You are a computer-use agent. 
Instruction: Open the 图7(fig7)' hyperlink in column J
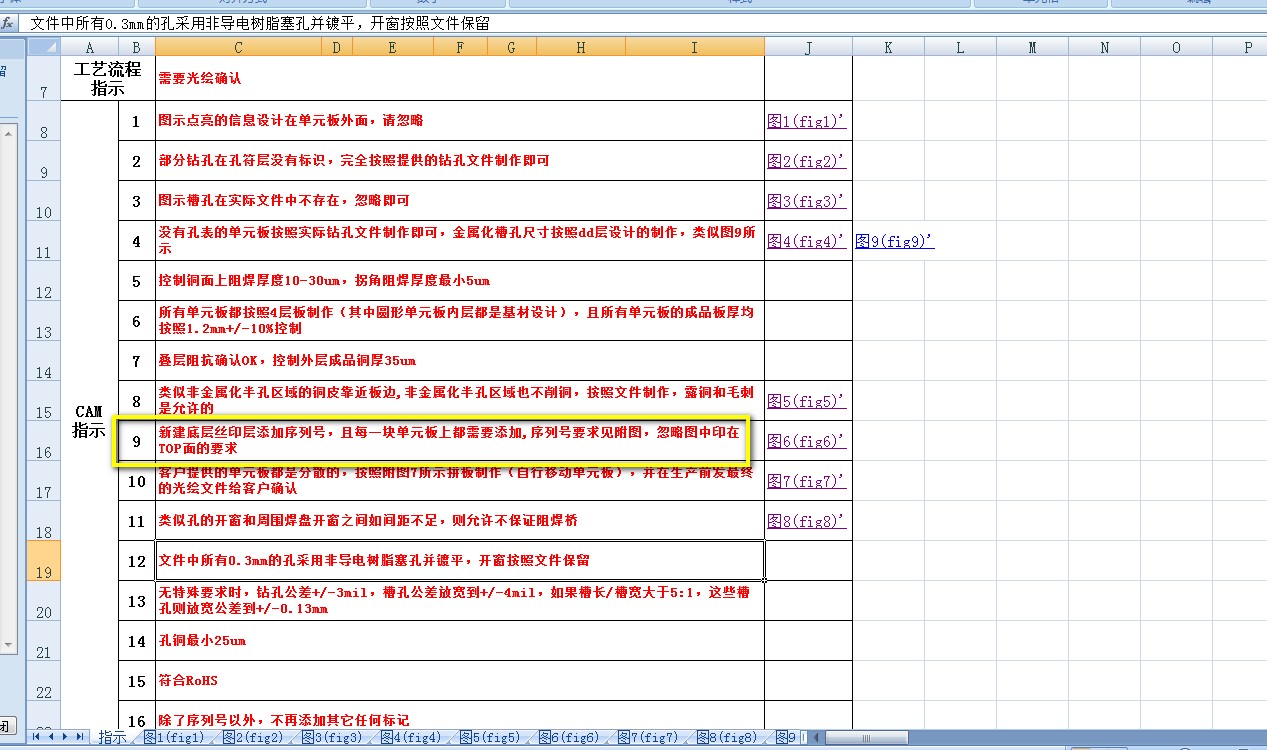[x=807, y=481]
